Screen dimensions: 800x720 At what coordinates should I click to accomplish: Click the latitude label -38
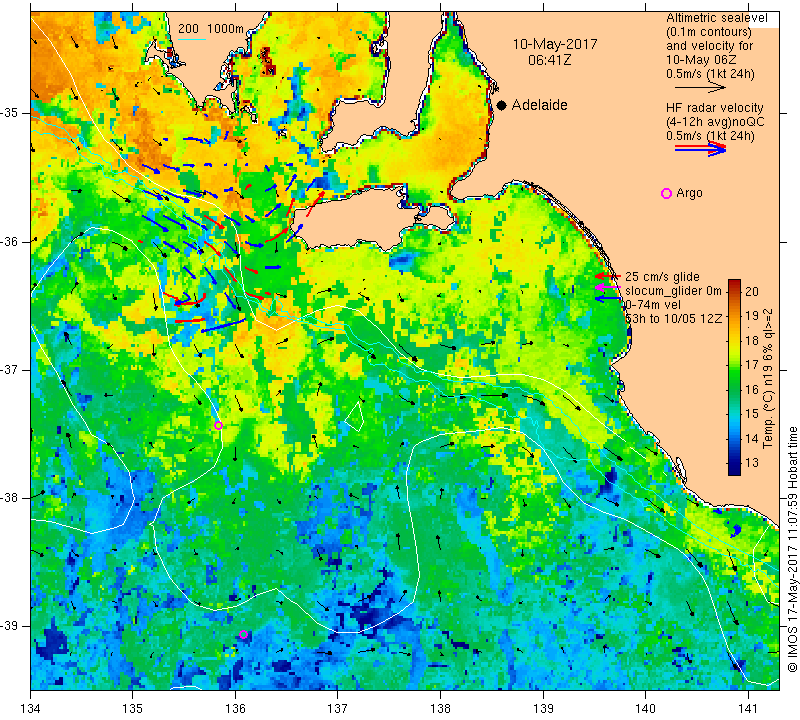pyautogui.click(x=10, y=498)
